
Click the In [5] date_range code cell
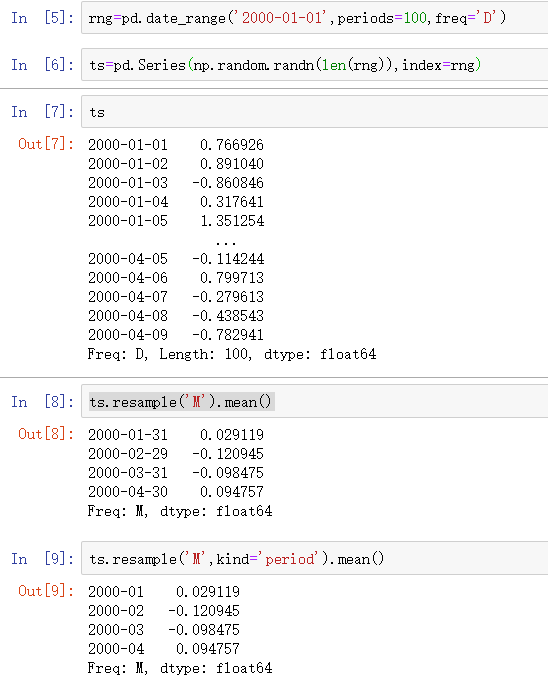coord(315,18)
